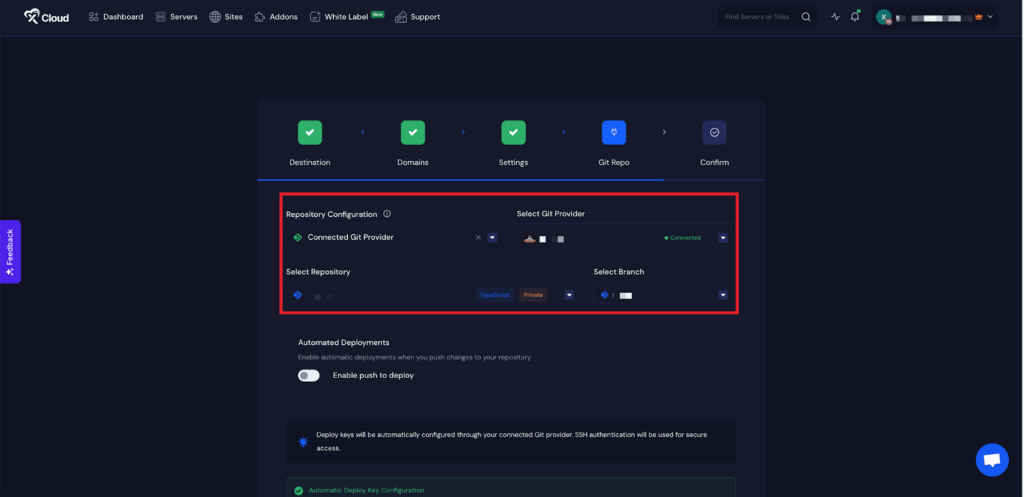Open the chat support bubble
The image size is (1024, 497).
(x=991, y=459)
